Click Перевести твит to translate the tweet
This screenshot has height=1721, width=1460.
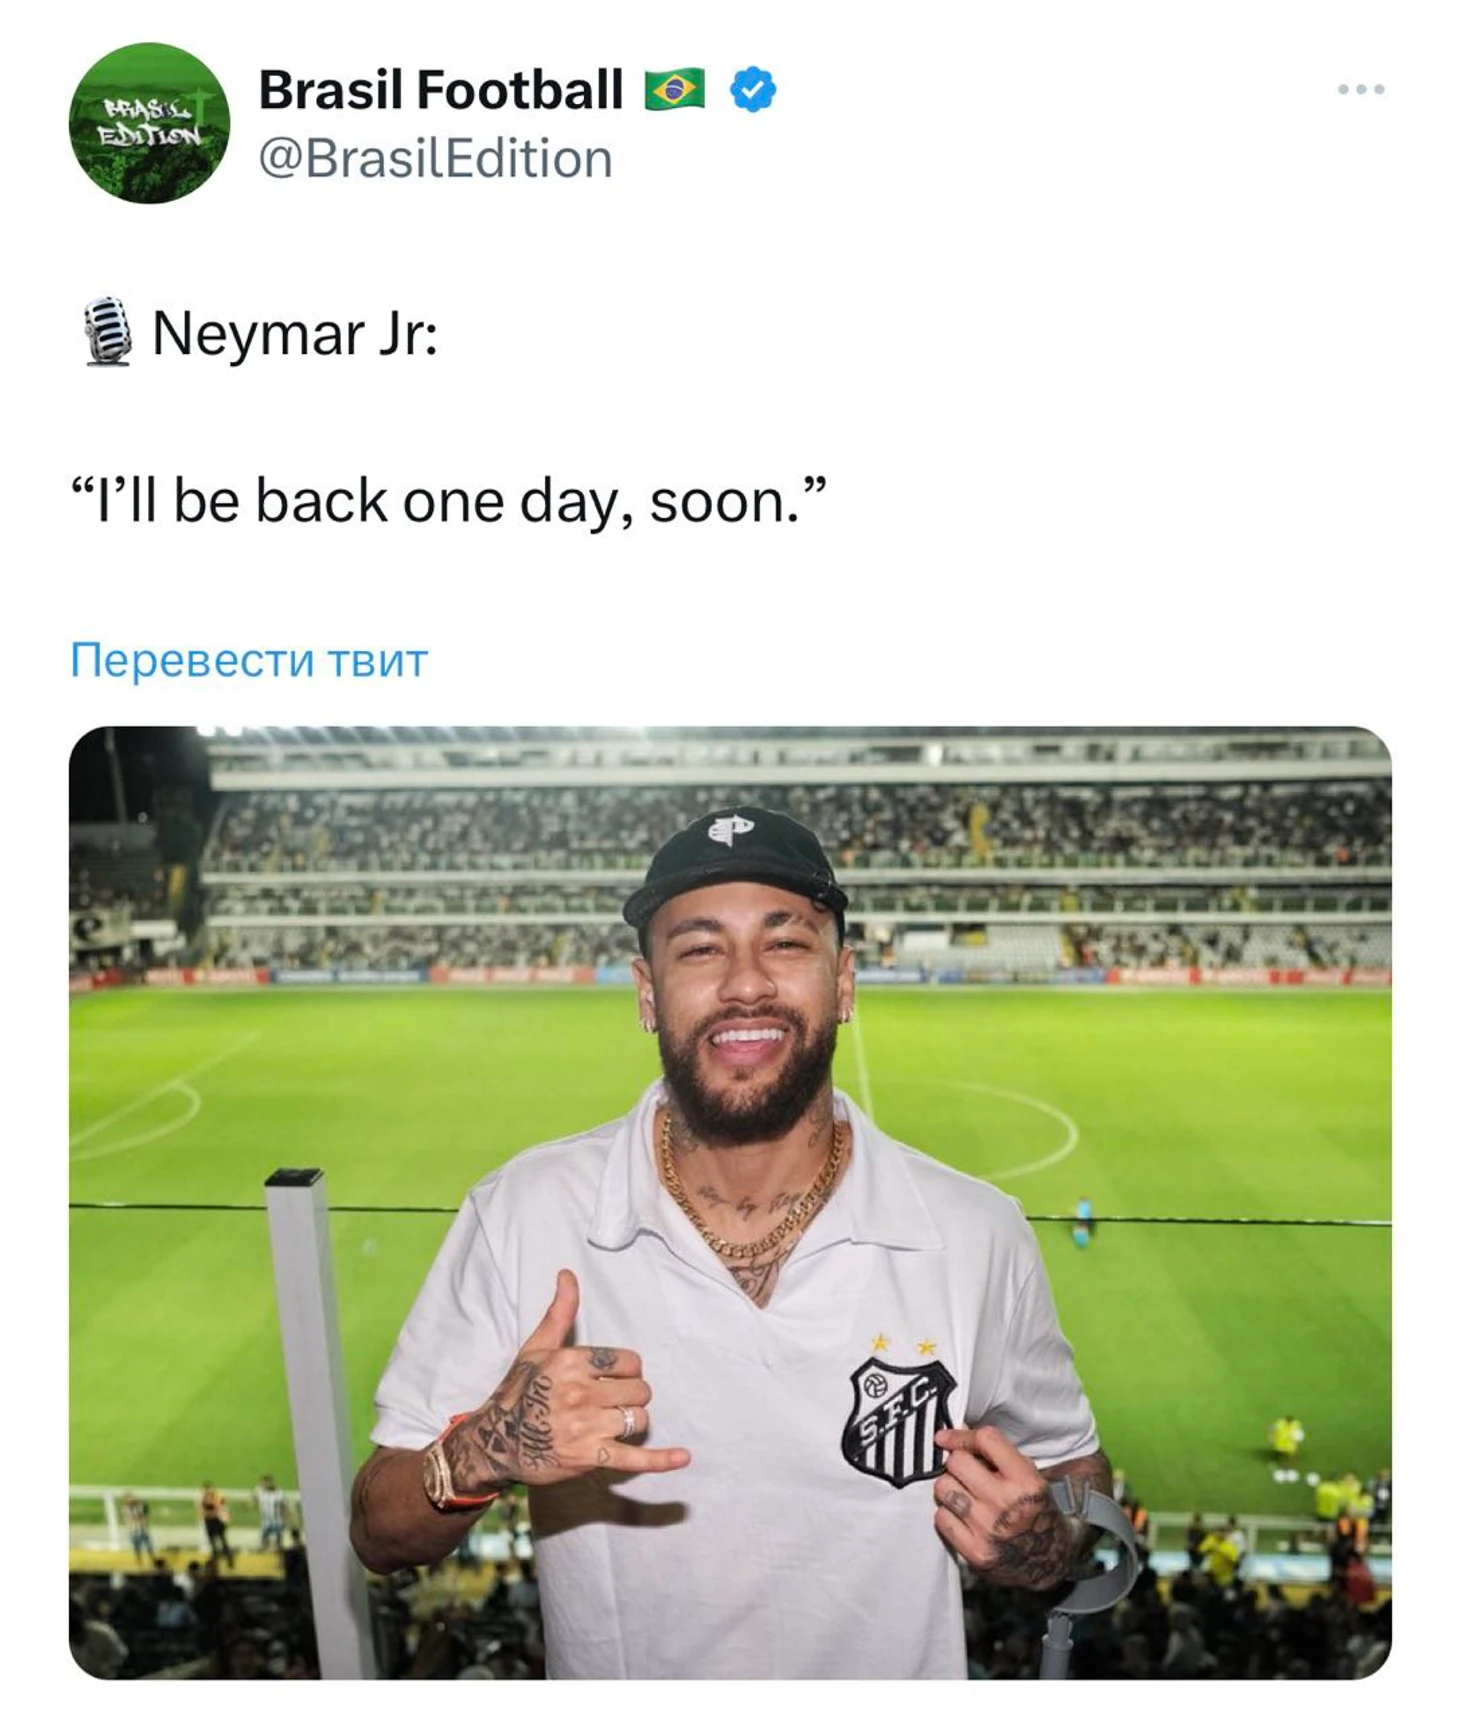(x=249, y=660)
